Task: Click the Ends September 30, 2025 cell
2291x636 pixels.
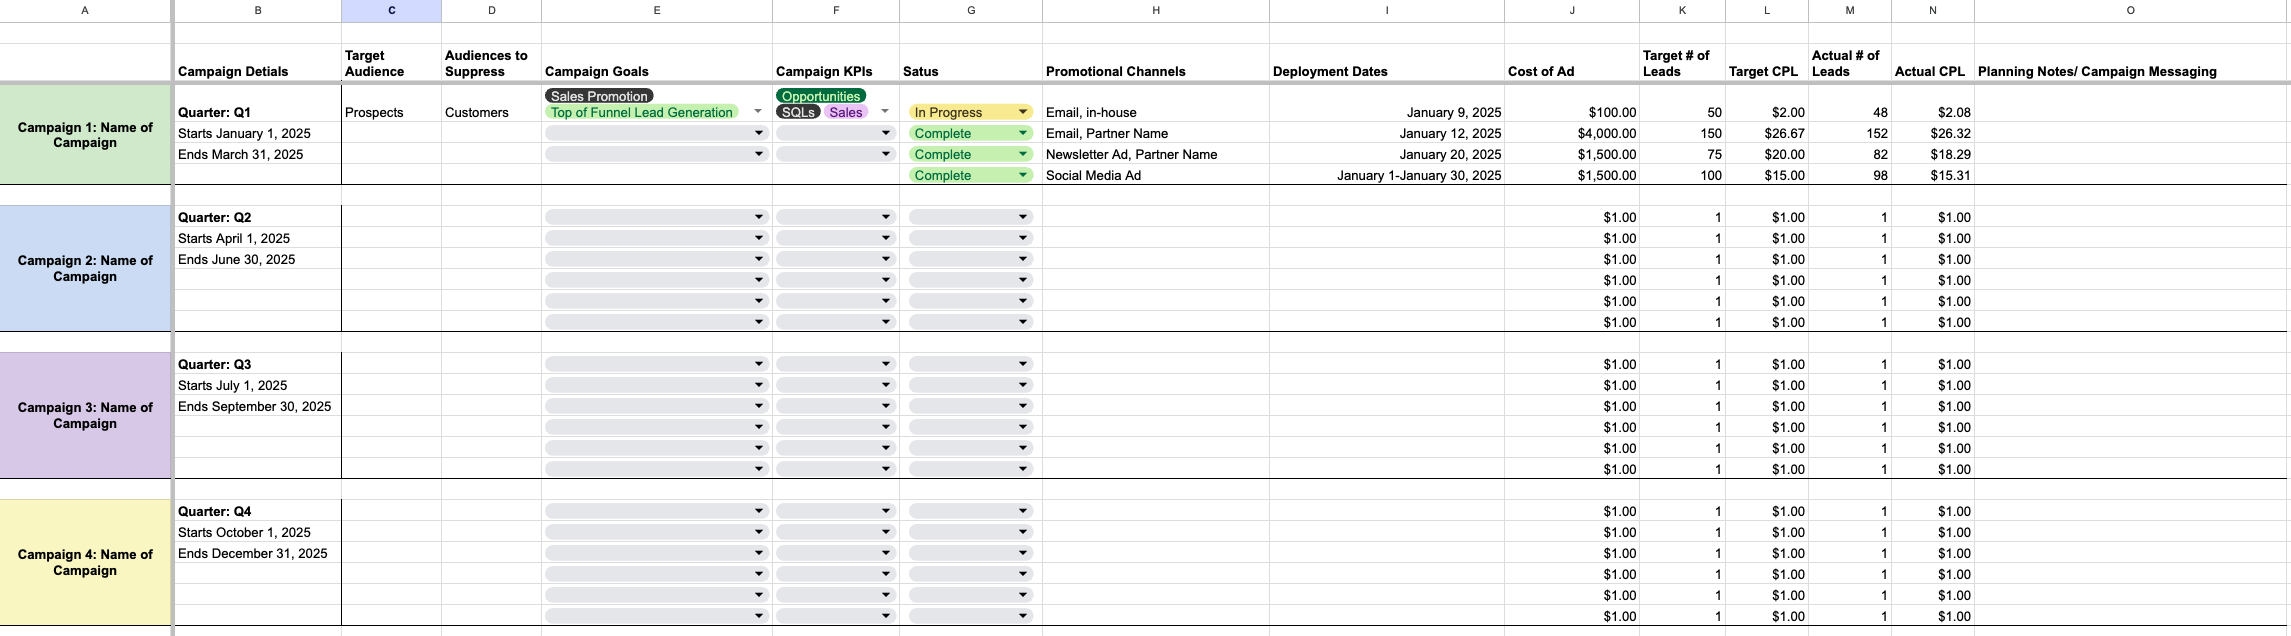Action: [x=258, y=406]
